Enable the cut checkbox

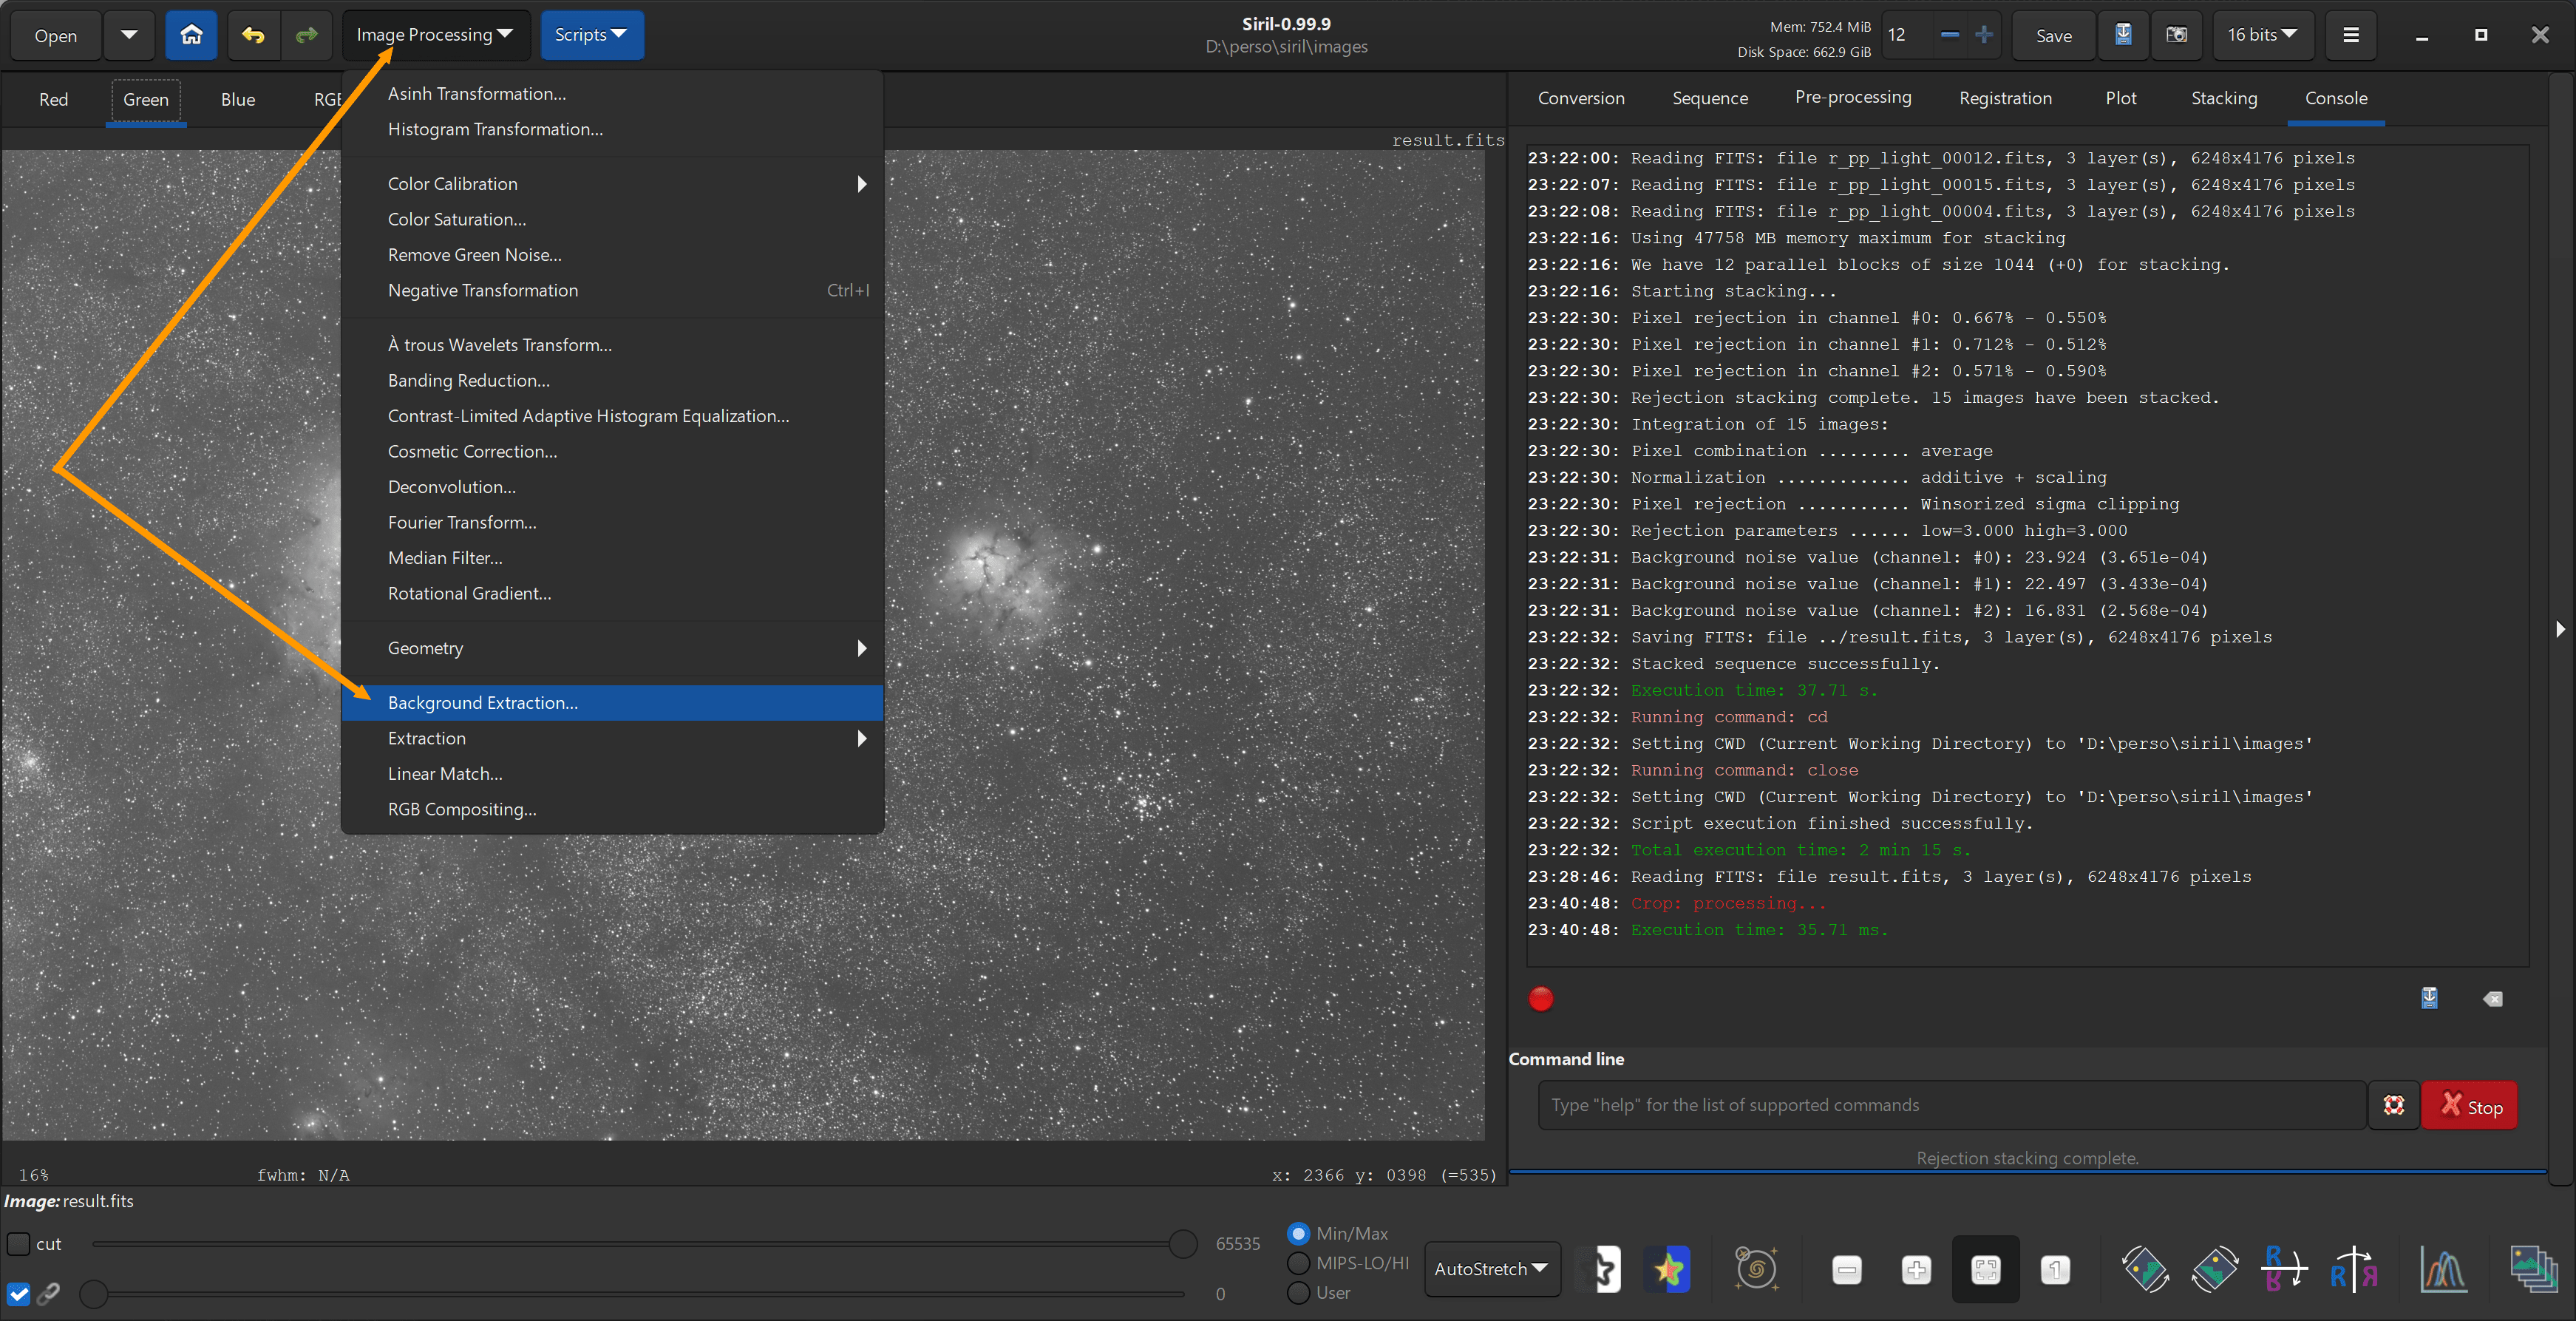(19, 1244)
